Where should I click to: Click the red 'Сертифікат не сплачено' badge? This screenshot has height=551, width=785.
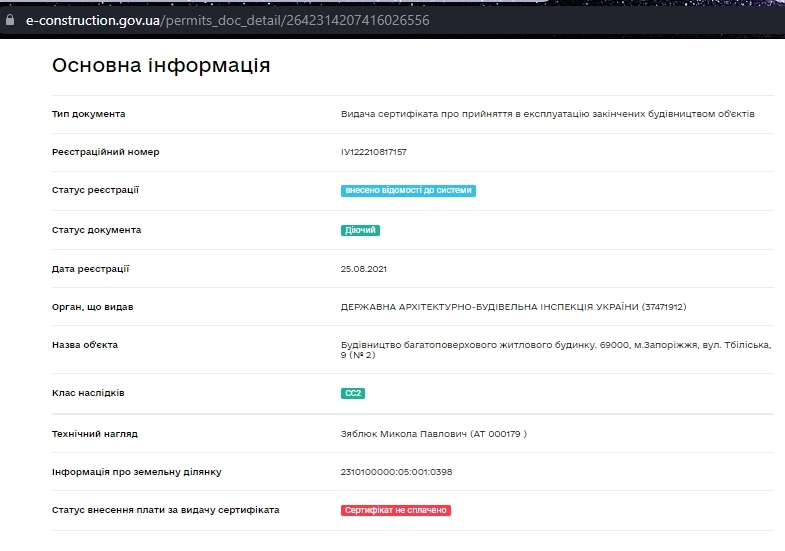(x=396, y=510)
